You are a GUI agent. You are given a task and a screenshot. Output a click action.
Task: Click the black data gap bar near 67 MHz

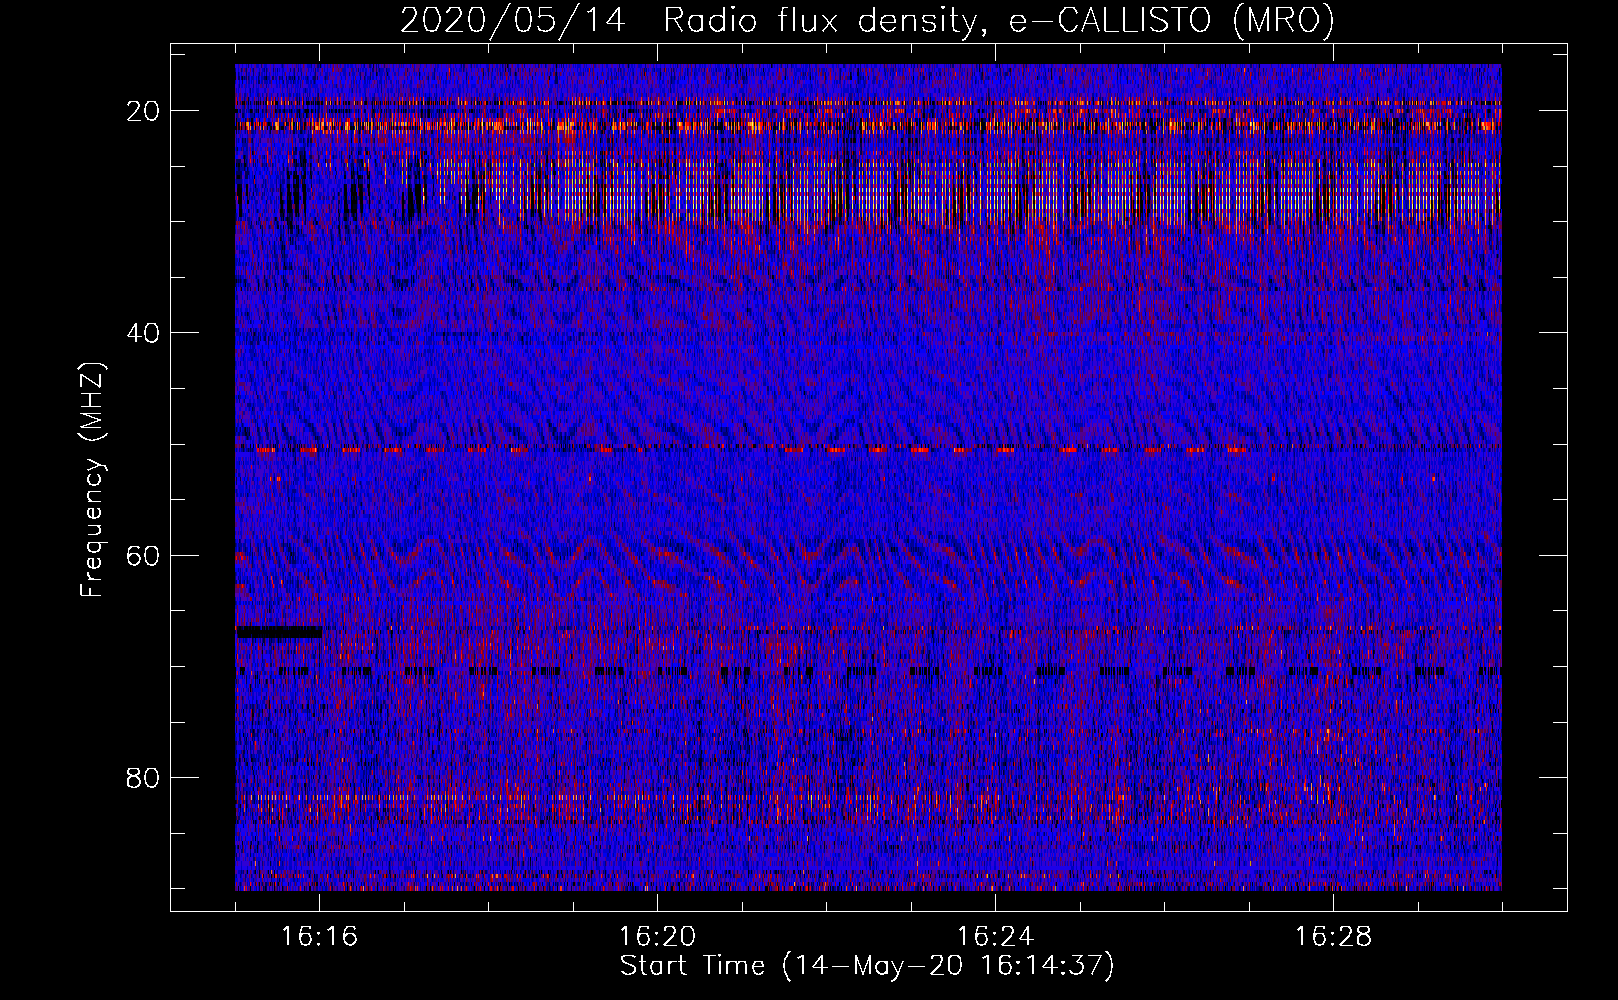point(279,632)
